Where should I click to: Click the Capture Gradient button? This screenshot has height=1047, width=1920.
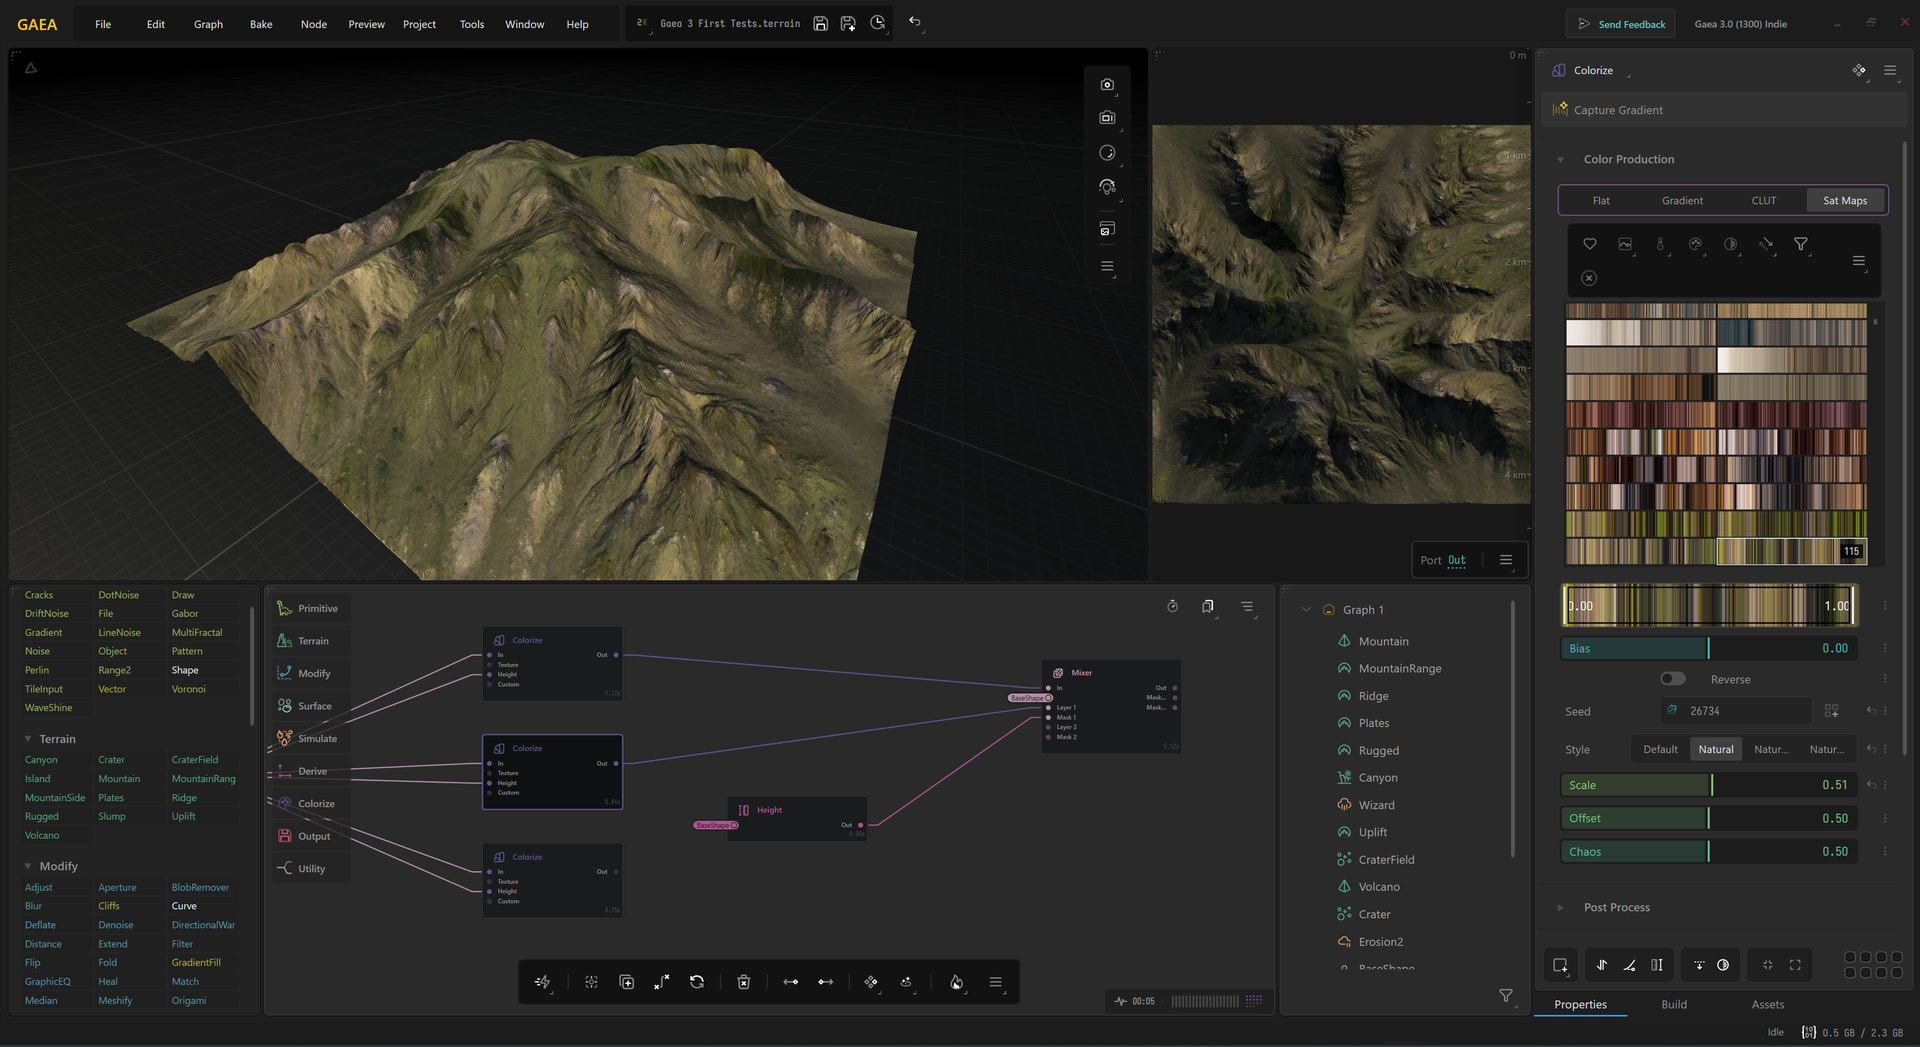coord(1618,110)
